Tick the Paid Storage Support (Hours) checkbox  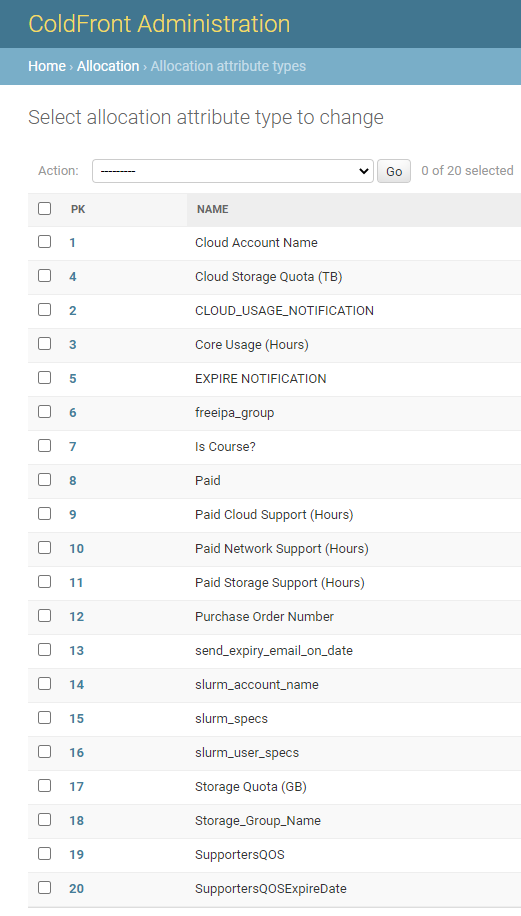[x=44, y=582]
